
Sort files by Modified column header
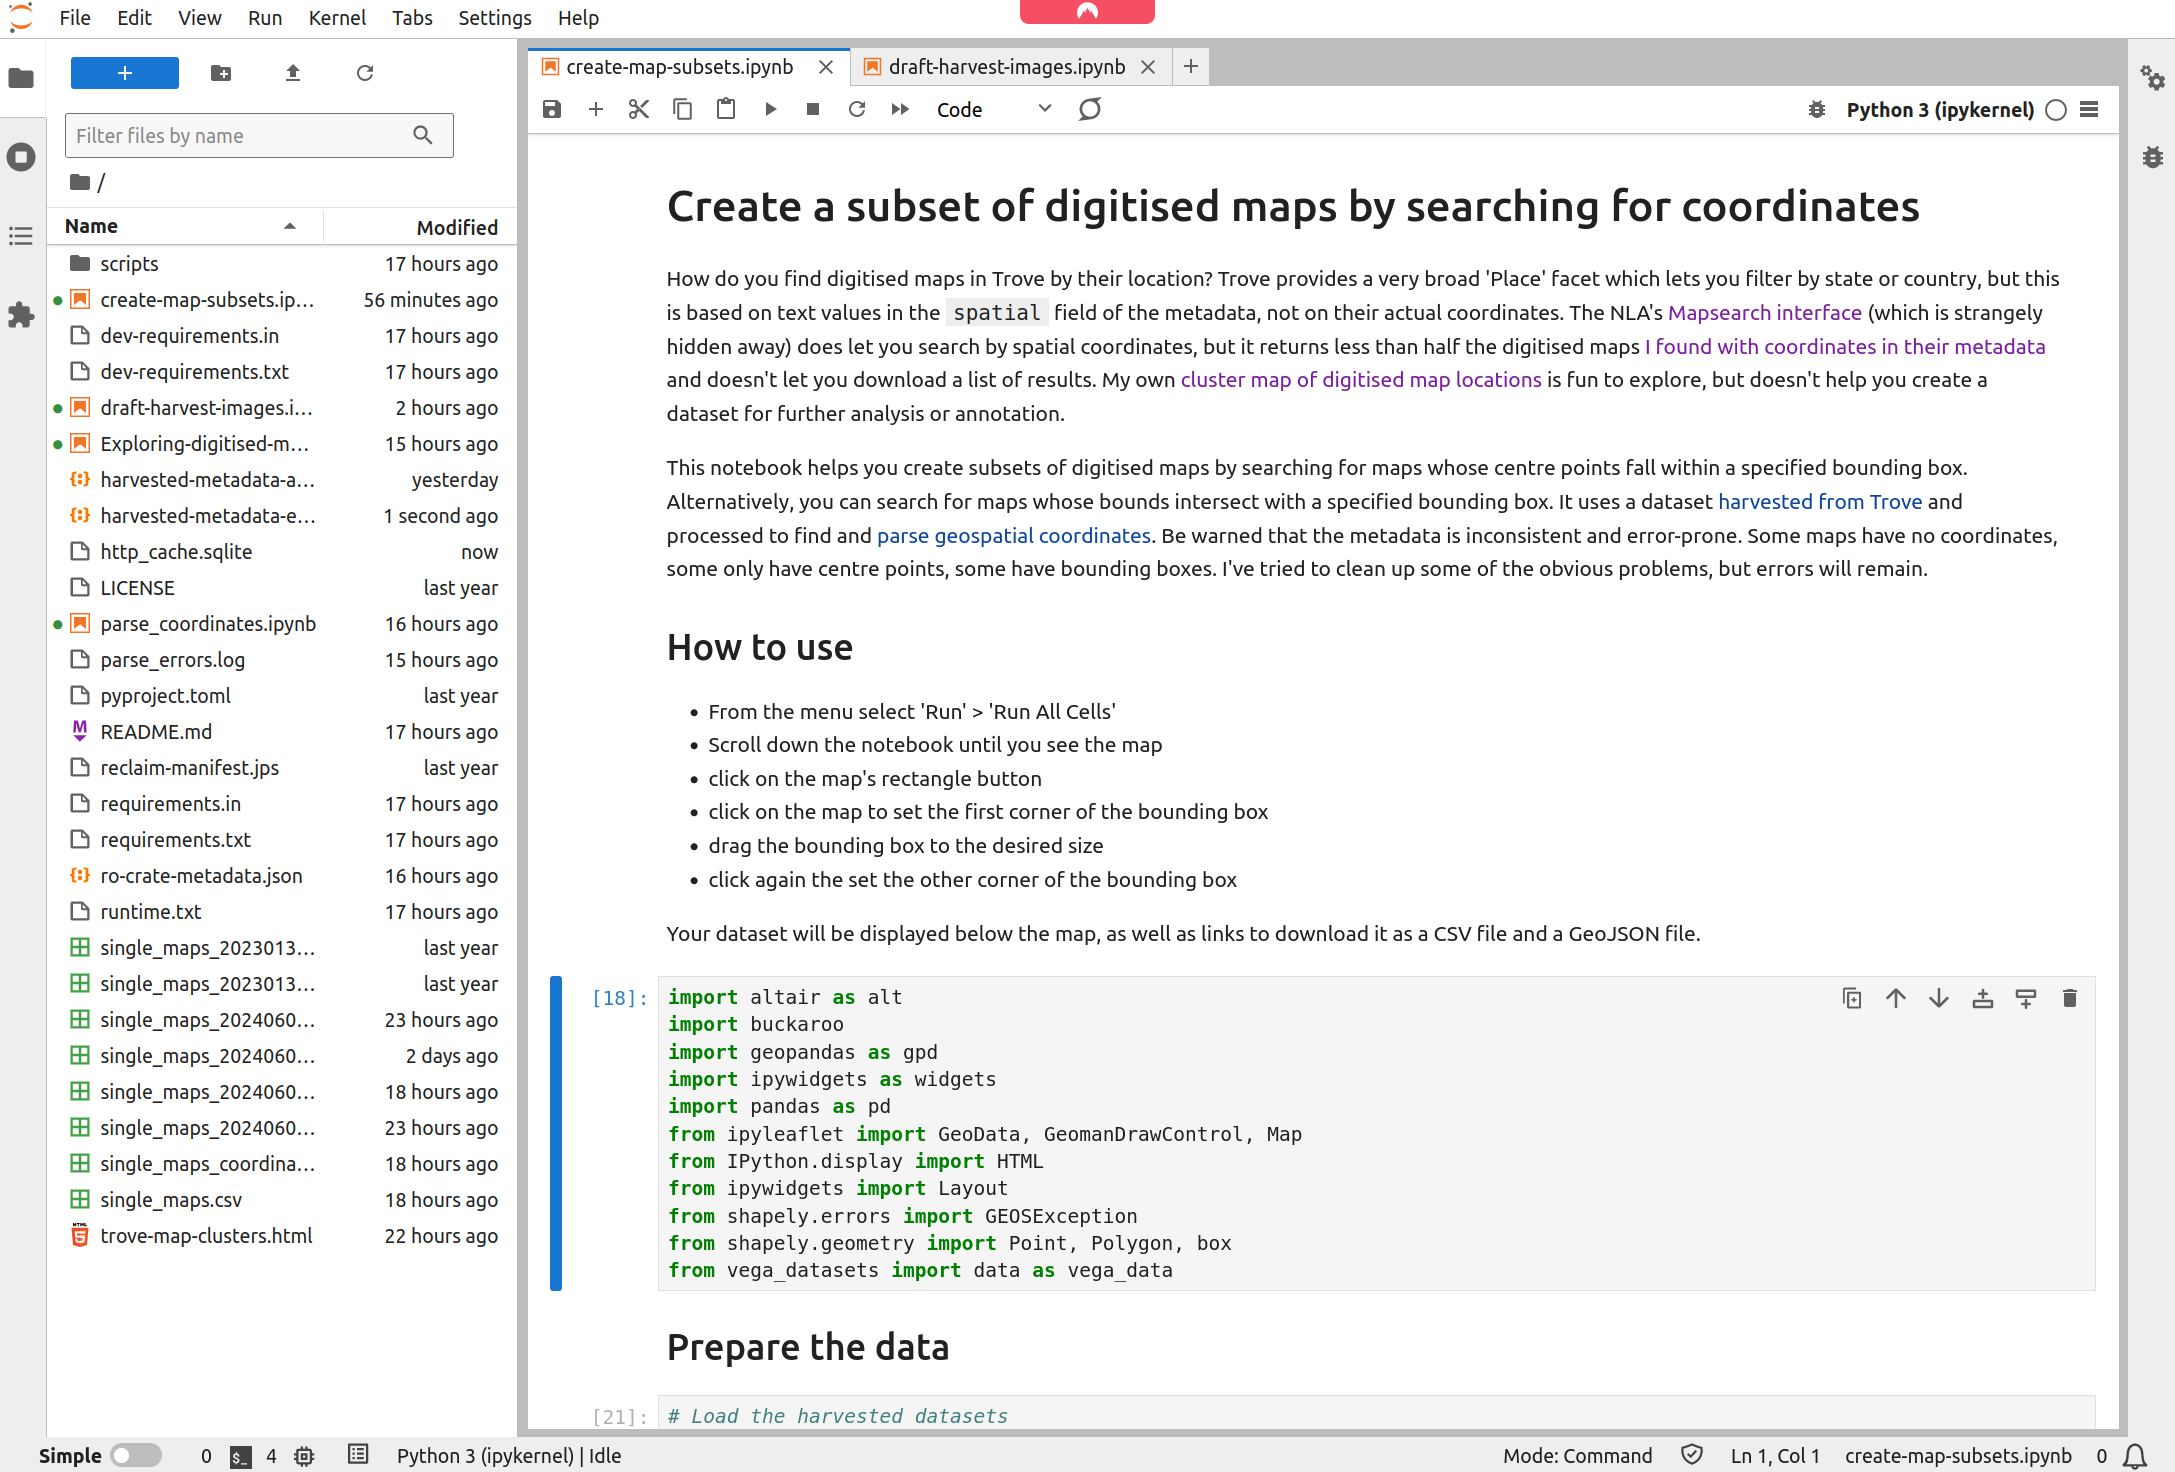[x=420, y=227]
